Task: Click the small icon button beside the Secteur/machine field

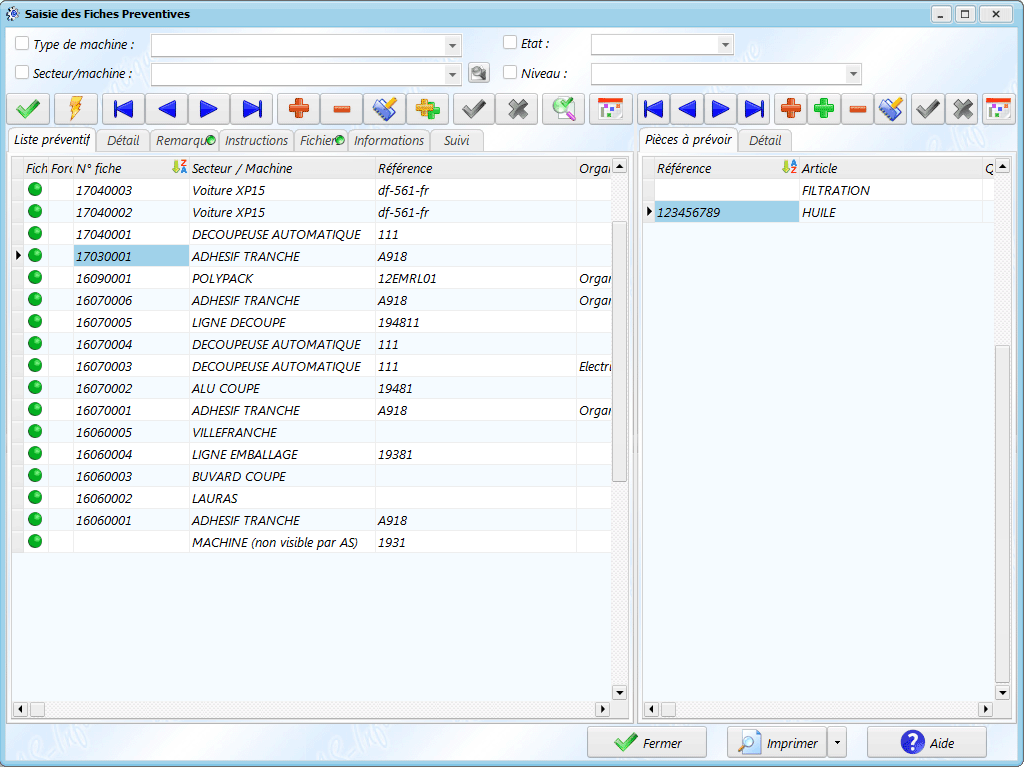Action: coord(479,73)
